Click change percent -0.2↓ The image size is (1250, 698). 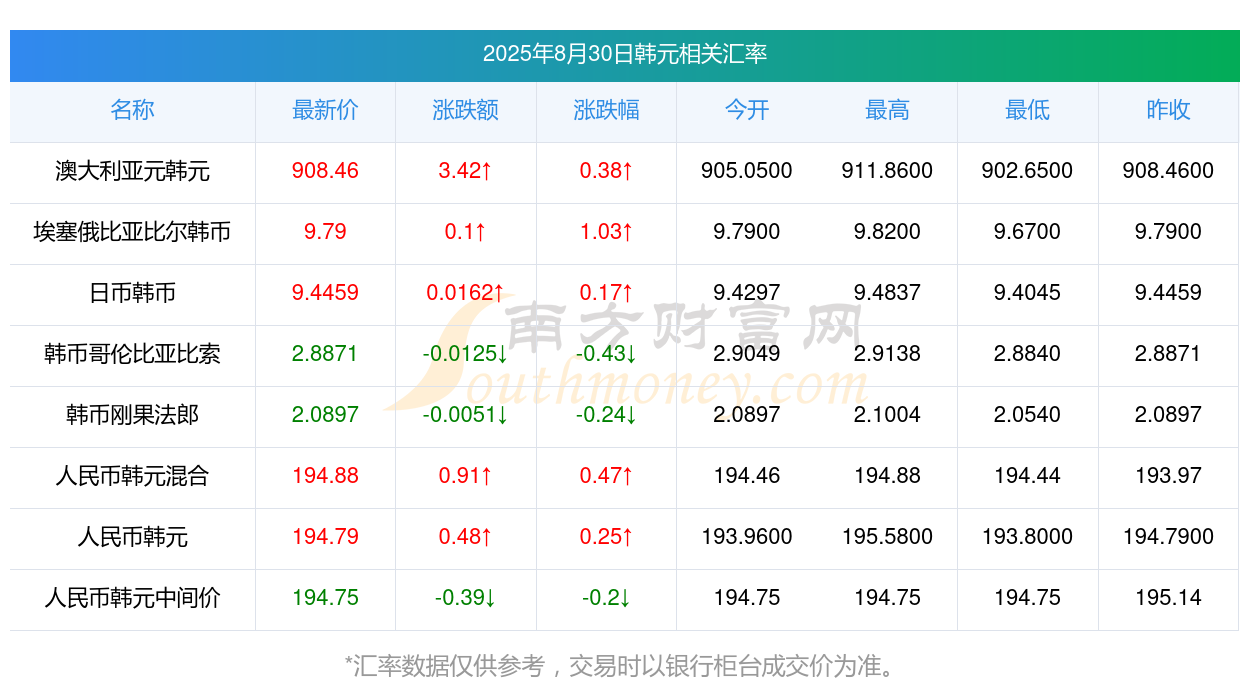point(606,598)
